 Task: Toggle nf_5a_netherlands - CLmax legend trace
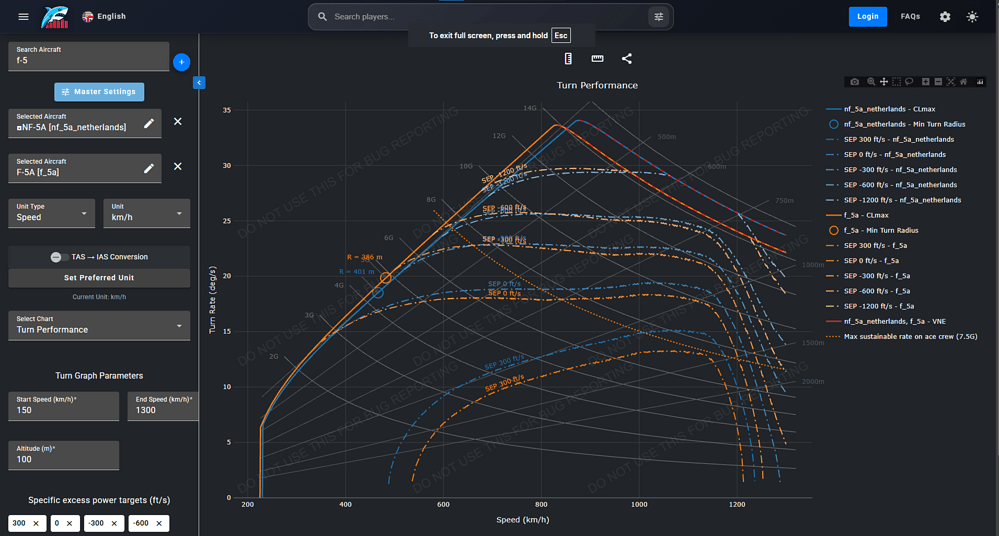(880, 109)
